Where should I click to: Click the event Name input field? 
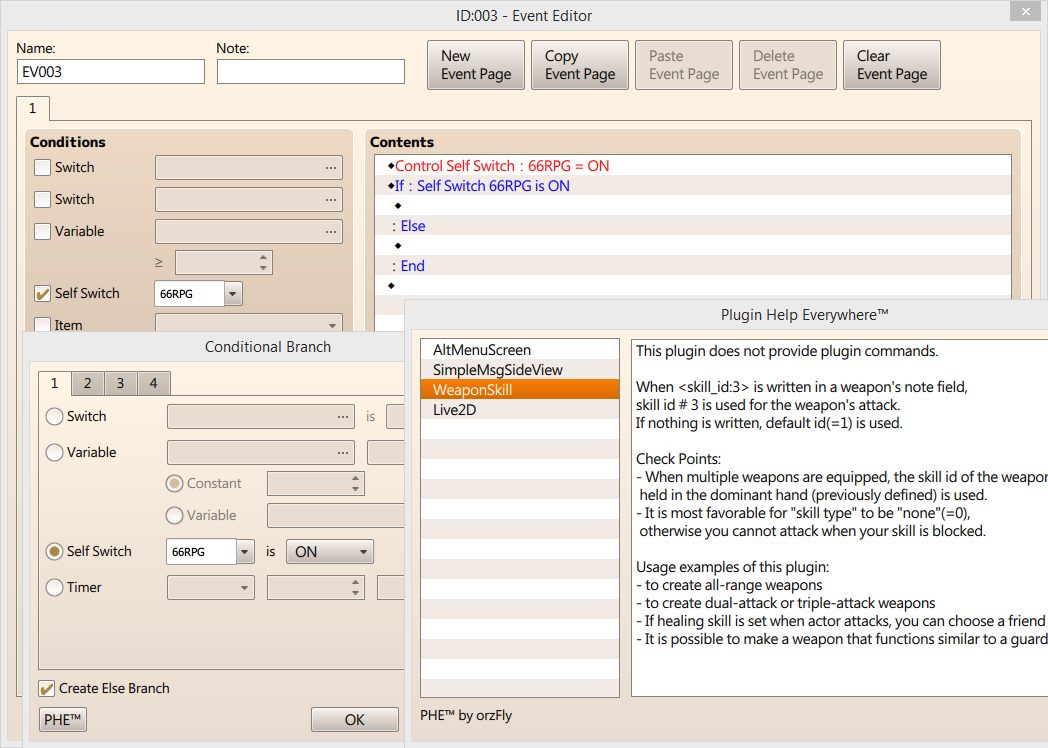(111, 72)
